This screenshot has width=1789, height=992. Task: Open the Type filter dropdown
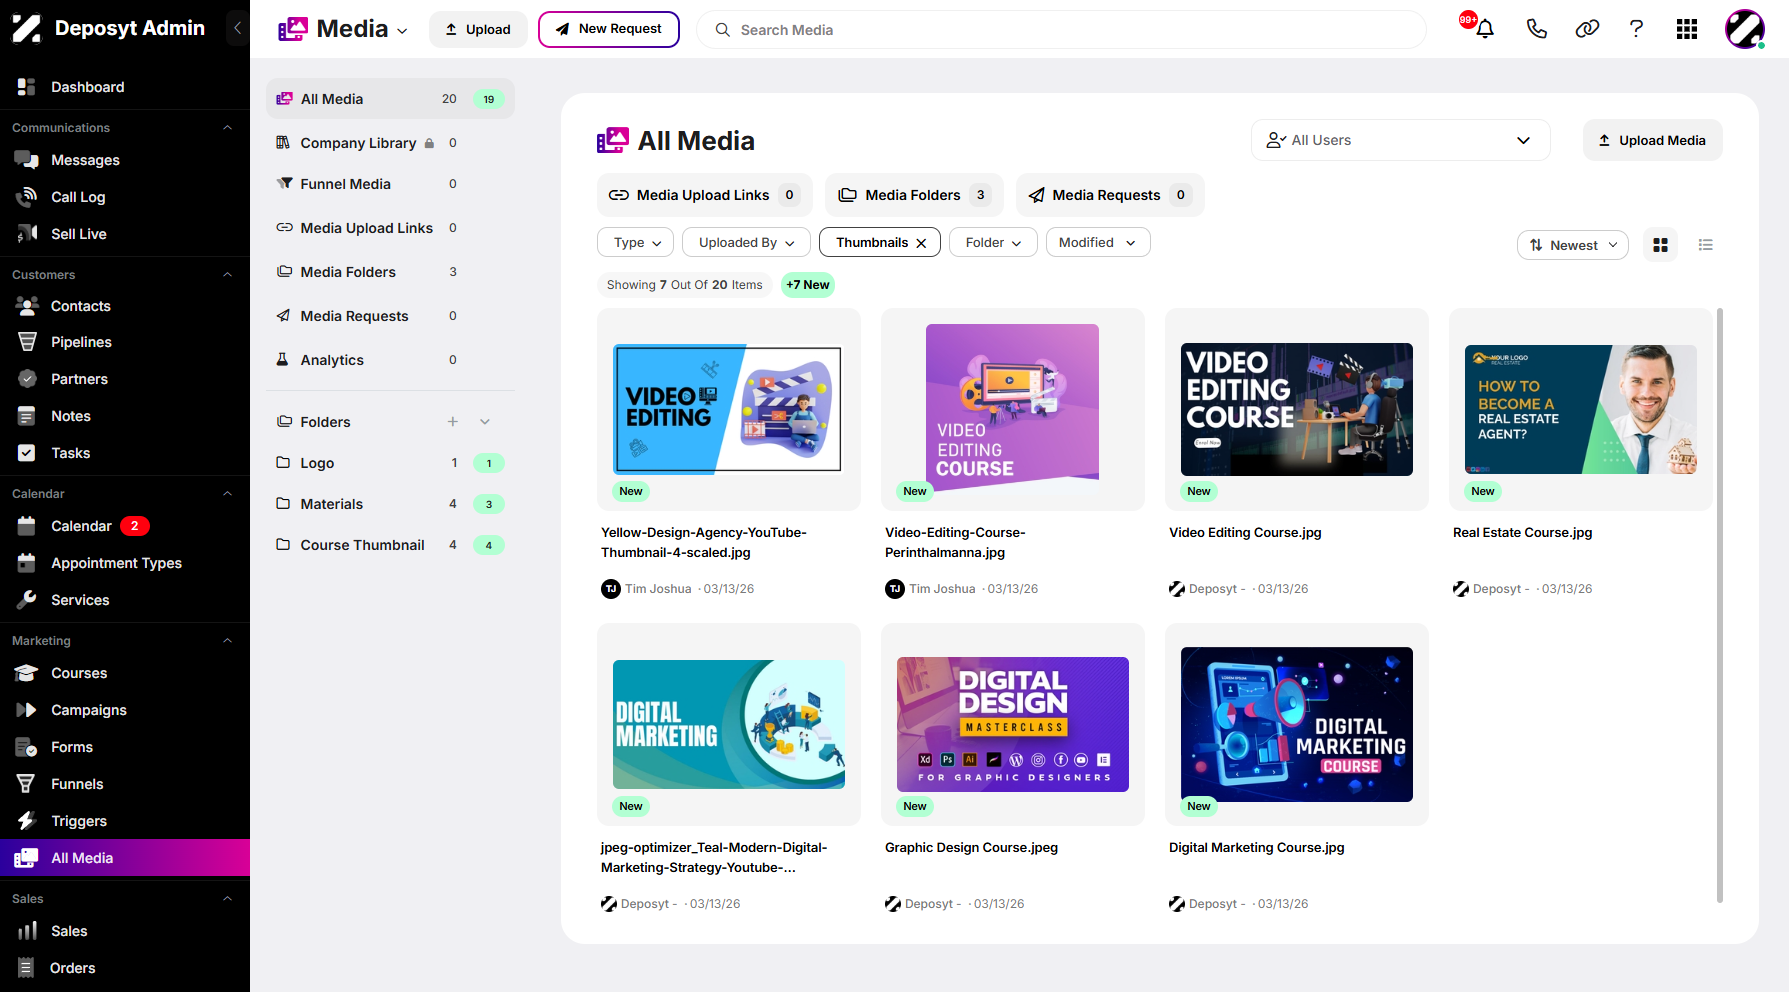(x=637, y=243)
